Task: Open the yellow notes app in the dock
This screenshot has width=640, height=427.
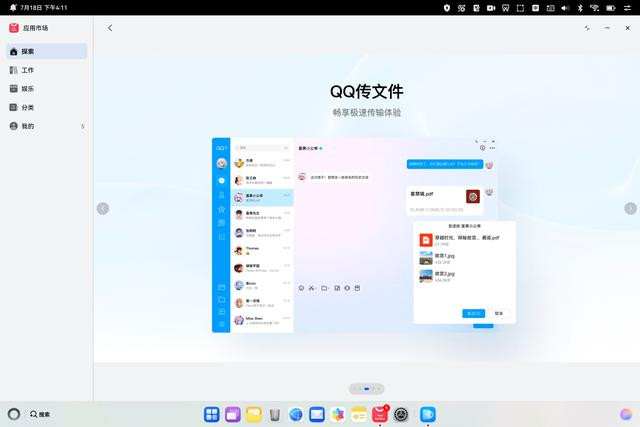Action: click(x=359, y=414)
